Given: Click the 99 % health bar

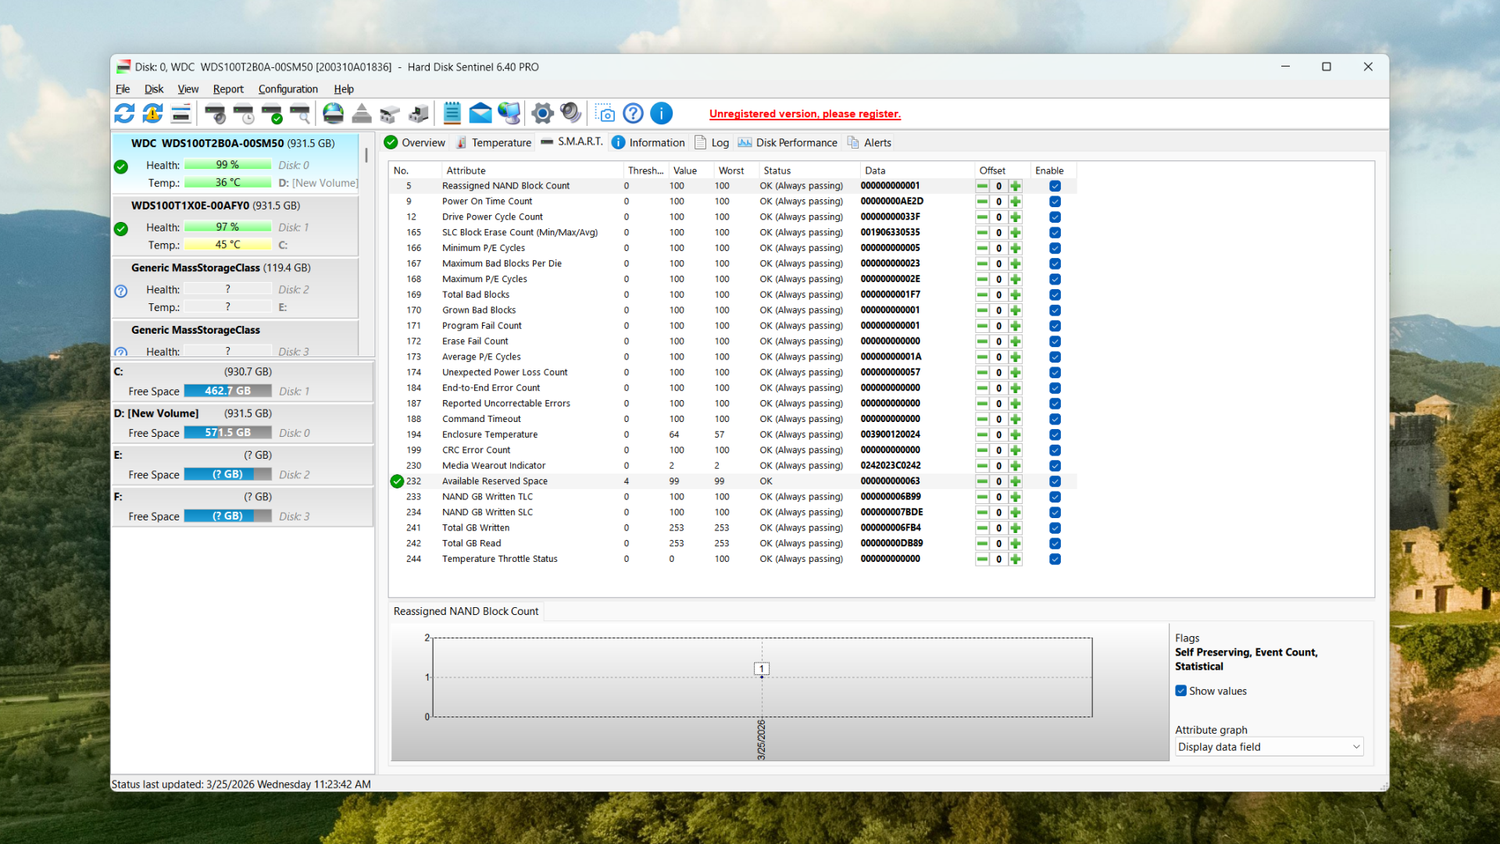Looking at the screenshot, I should coord(228,165).
